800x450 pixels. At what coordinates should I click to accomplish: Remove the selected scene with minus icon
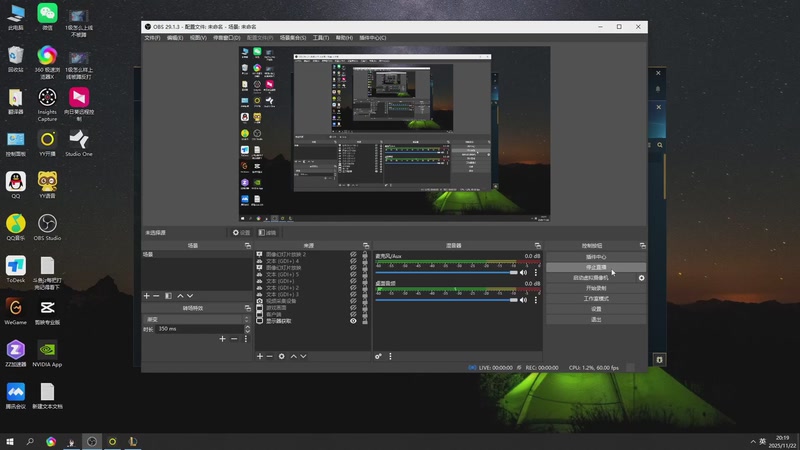coord(157,296)
